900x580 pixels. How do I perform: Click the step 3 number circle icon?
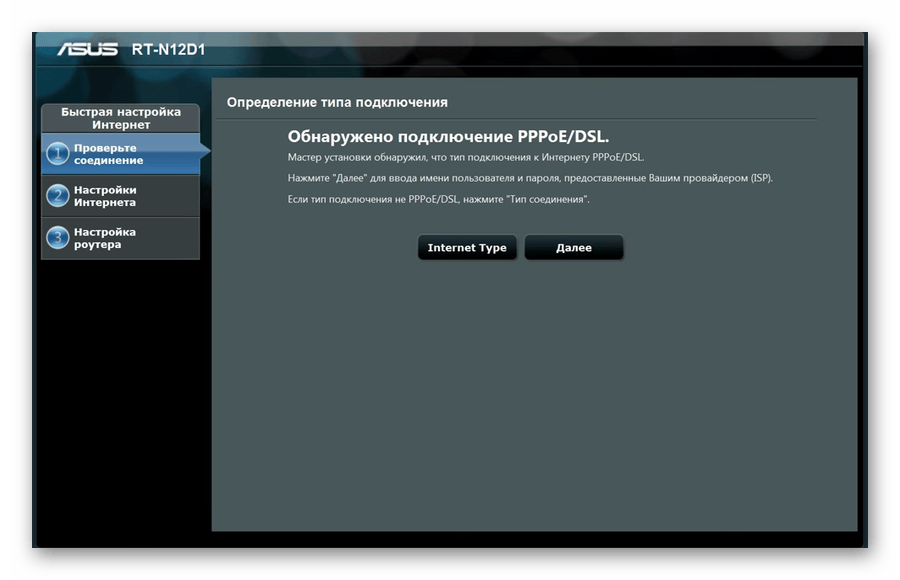point(57,238)
